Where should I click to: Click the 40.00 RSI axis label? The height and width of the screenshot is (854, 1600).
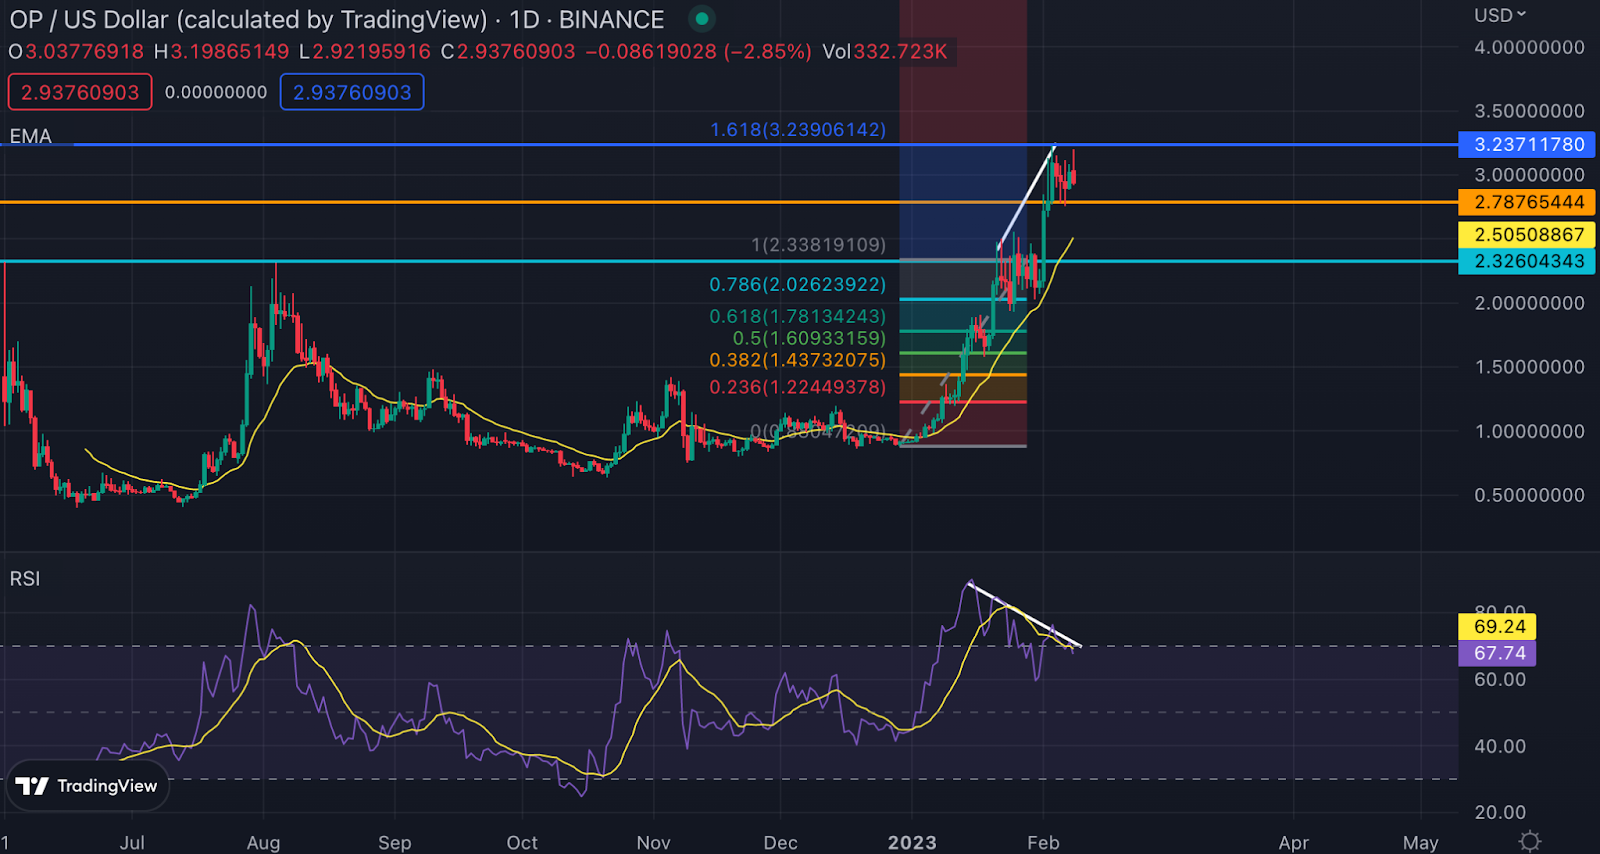click(x=1500, y=746)
